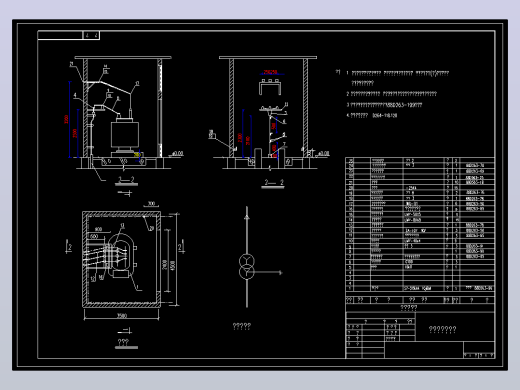Screen dimensions: 520x390
Task: Click the '2— 2' label under the right section
Action: (274, 182)
